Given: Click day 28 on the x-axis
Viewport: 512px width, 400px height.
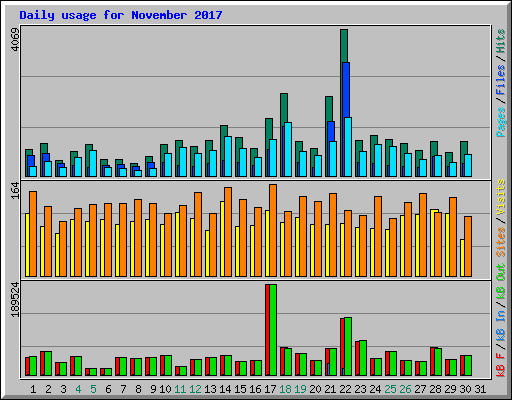Looking at the screenshot, I should point(435,389).
